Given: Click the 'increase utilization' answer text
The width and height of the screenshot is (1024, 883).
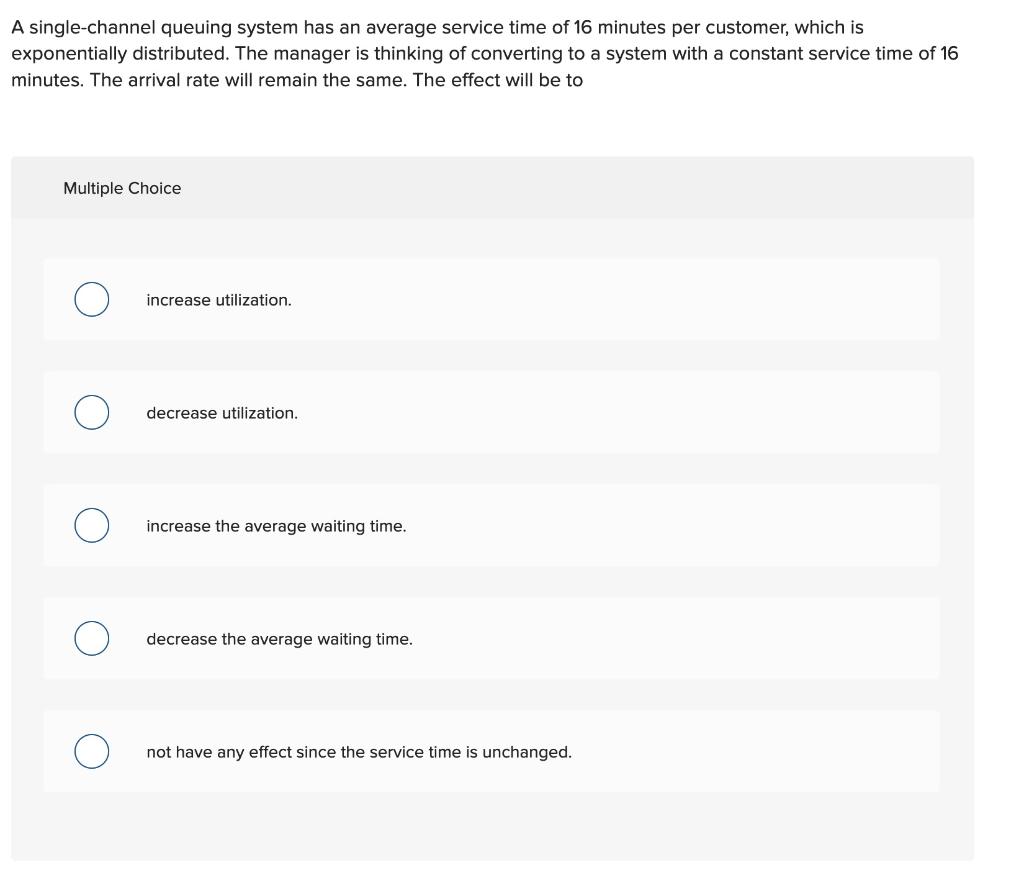Looking at the screenshot, I should click(218, 299).
